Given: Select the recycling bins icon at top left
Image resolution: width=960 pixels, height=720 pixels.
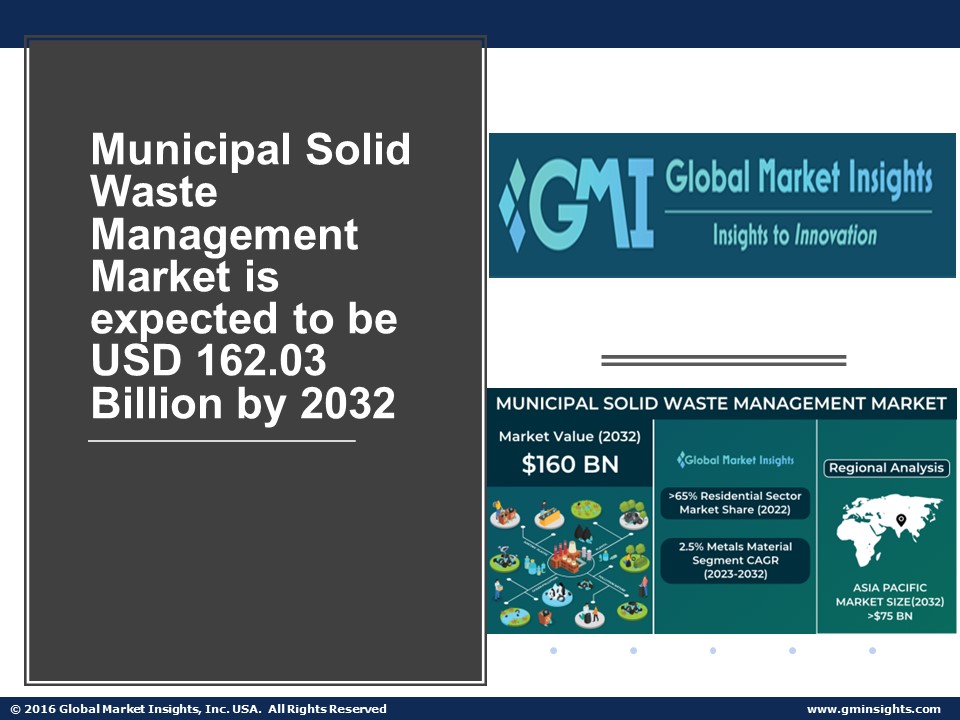Looking at the screenshot, I should [x=507, y=515].
